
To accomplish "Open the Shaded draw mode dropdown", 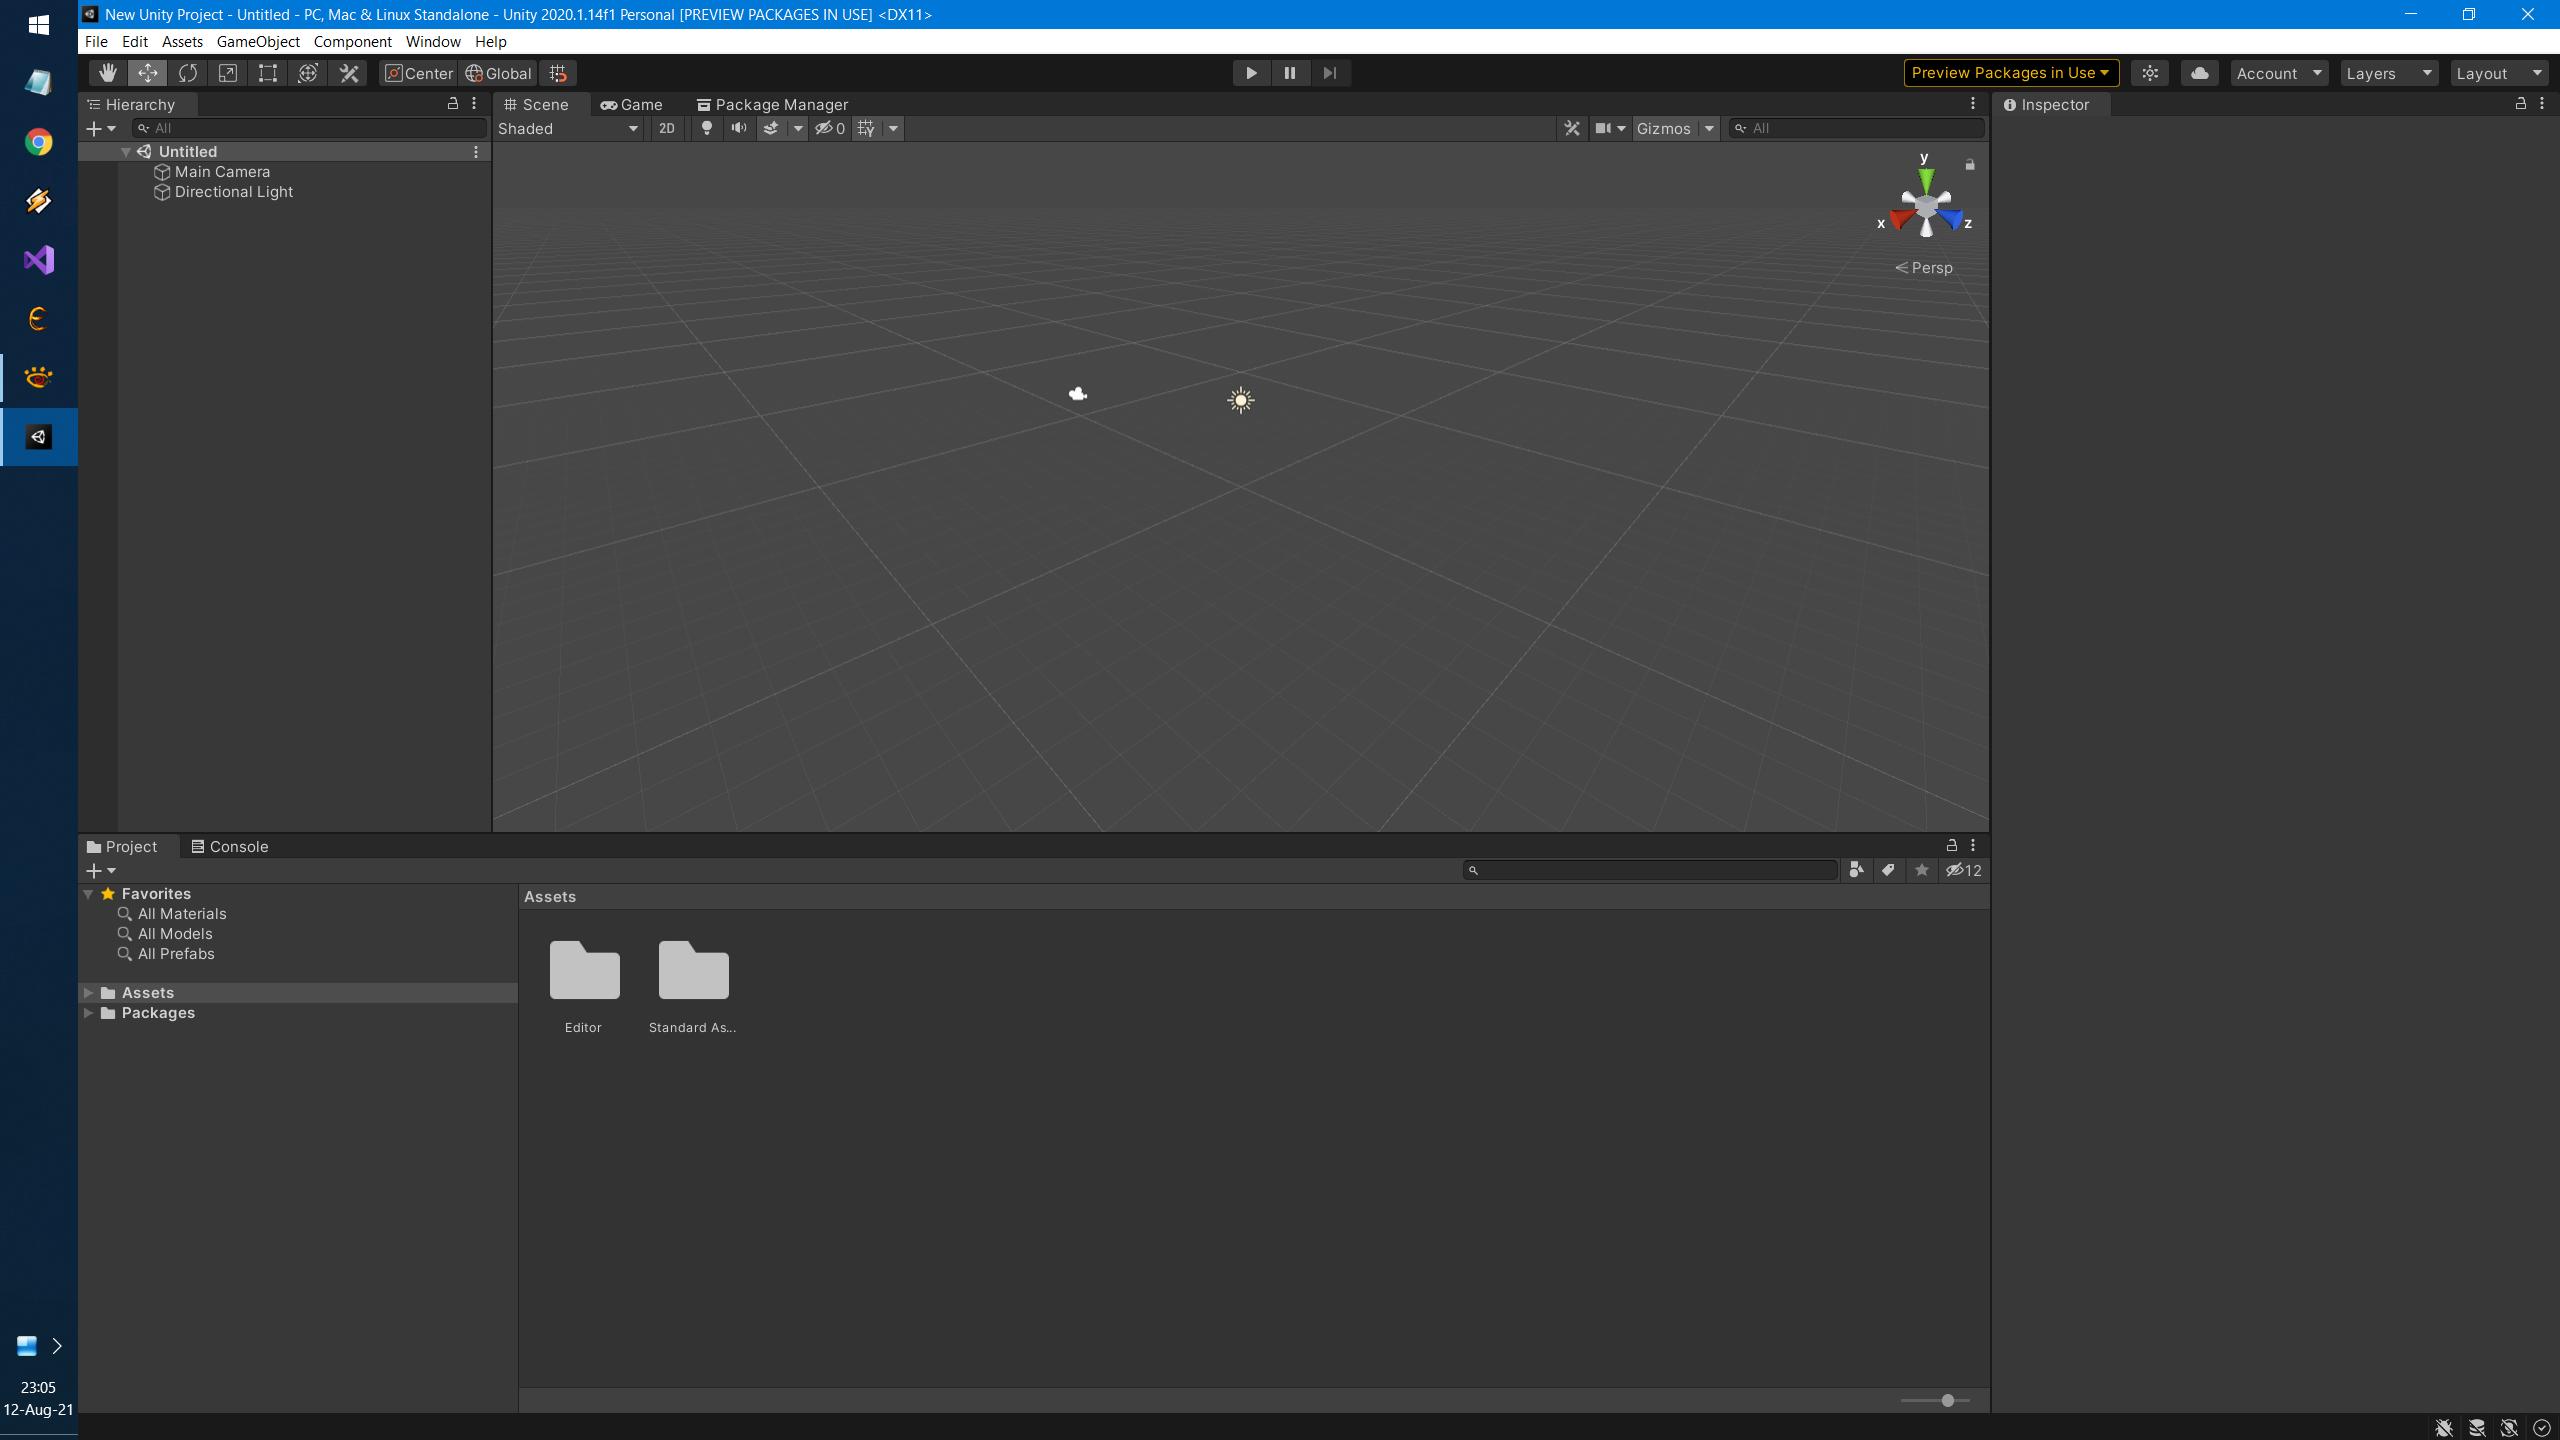I will point(568,128).
